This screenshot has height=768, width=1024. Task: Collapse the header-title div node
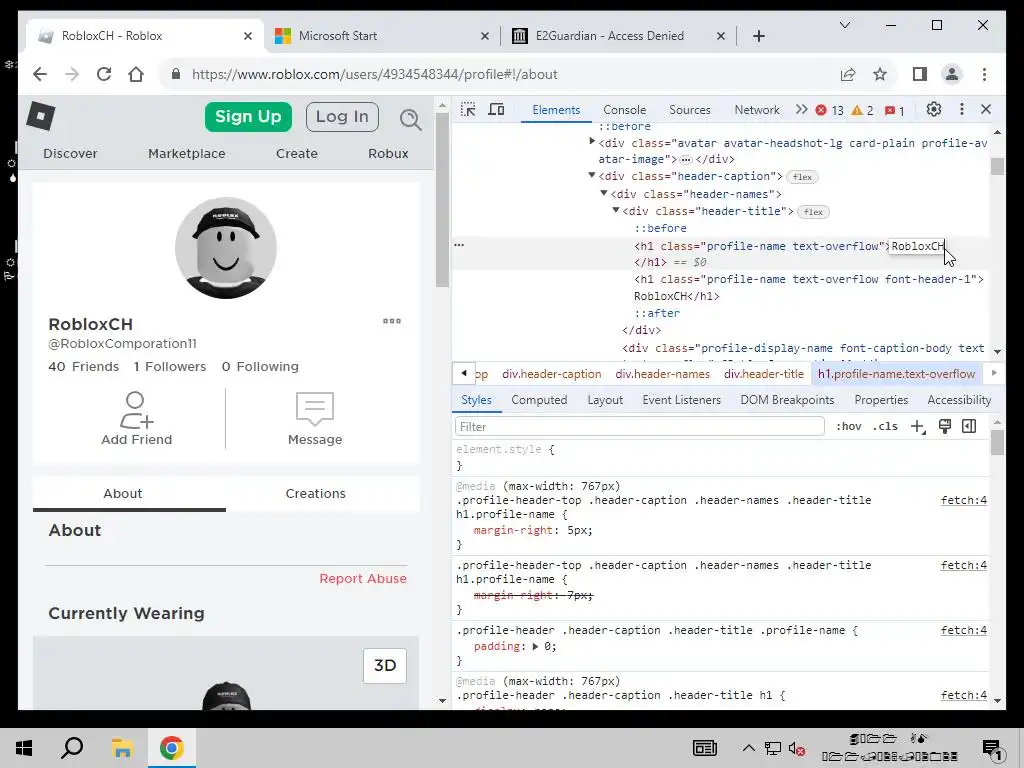coord(616,210)
